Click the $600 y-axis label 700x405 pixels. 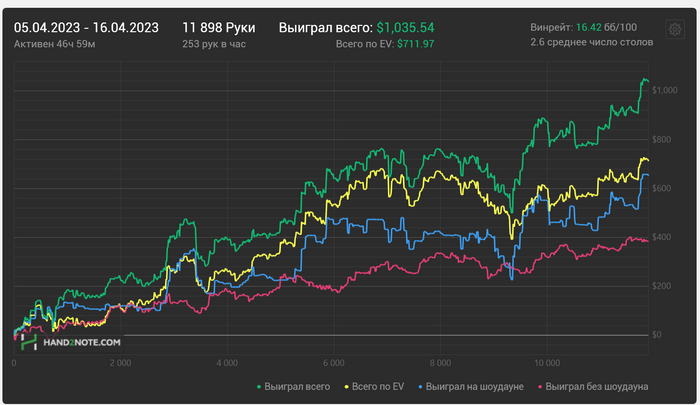pyautogui.click(x=661, y=188)
